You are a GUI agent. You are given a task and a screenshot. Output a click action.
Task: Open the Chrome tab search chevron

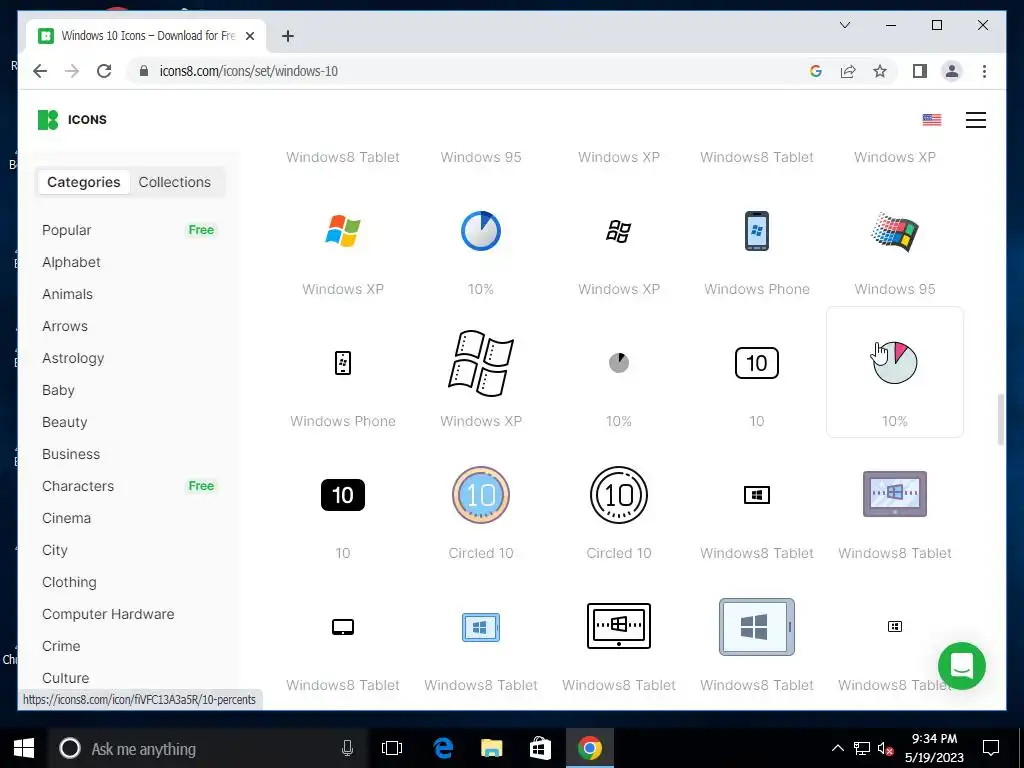844,25
